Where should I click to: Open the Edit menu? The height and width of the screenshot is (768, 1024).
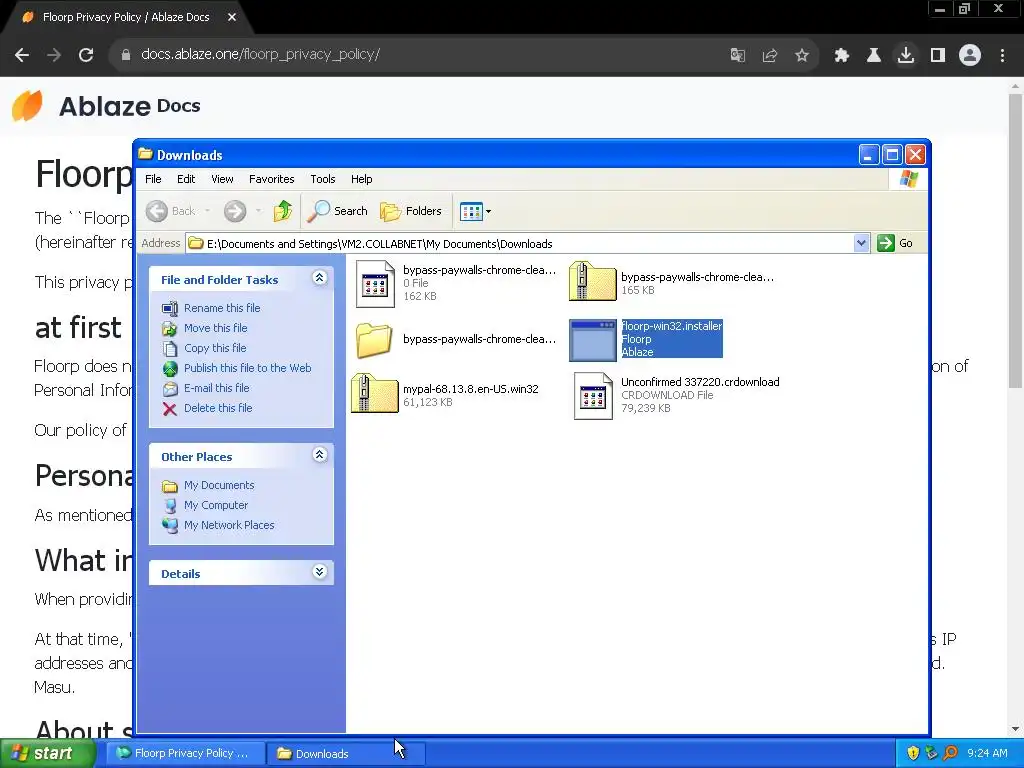pos(186,179)
